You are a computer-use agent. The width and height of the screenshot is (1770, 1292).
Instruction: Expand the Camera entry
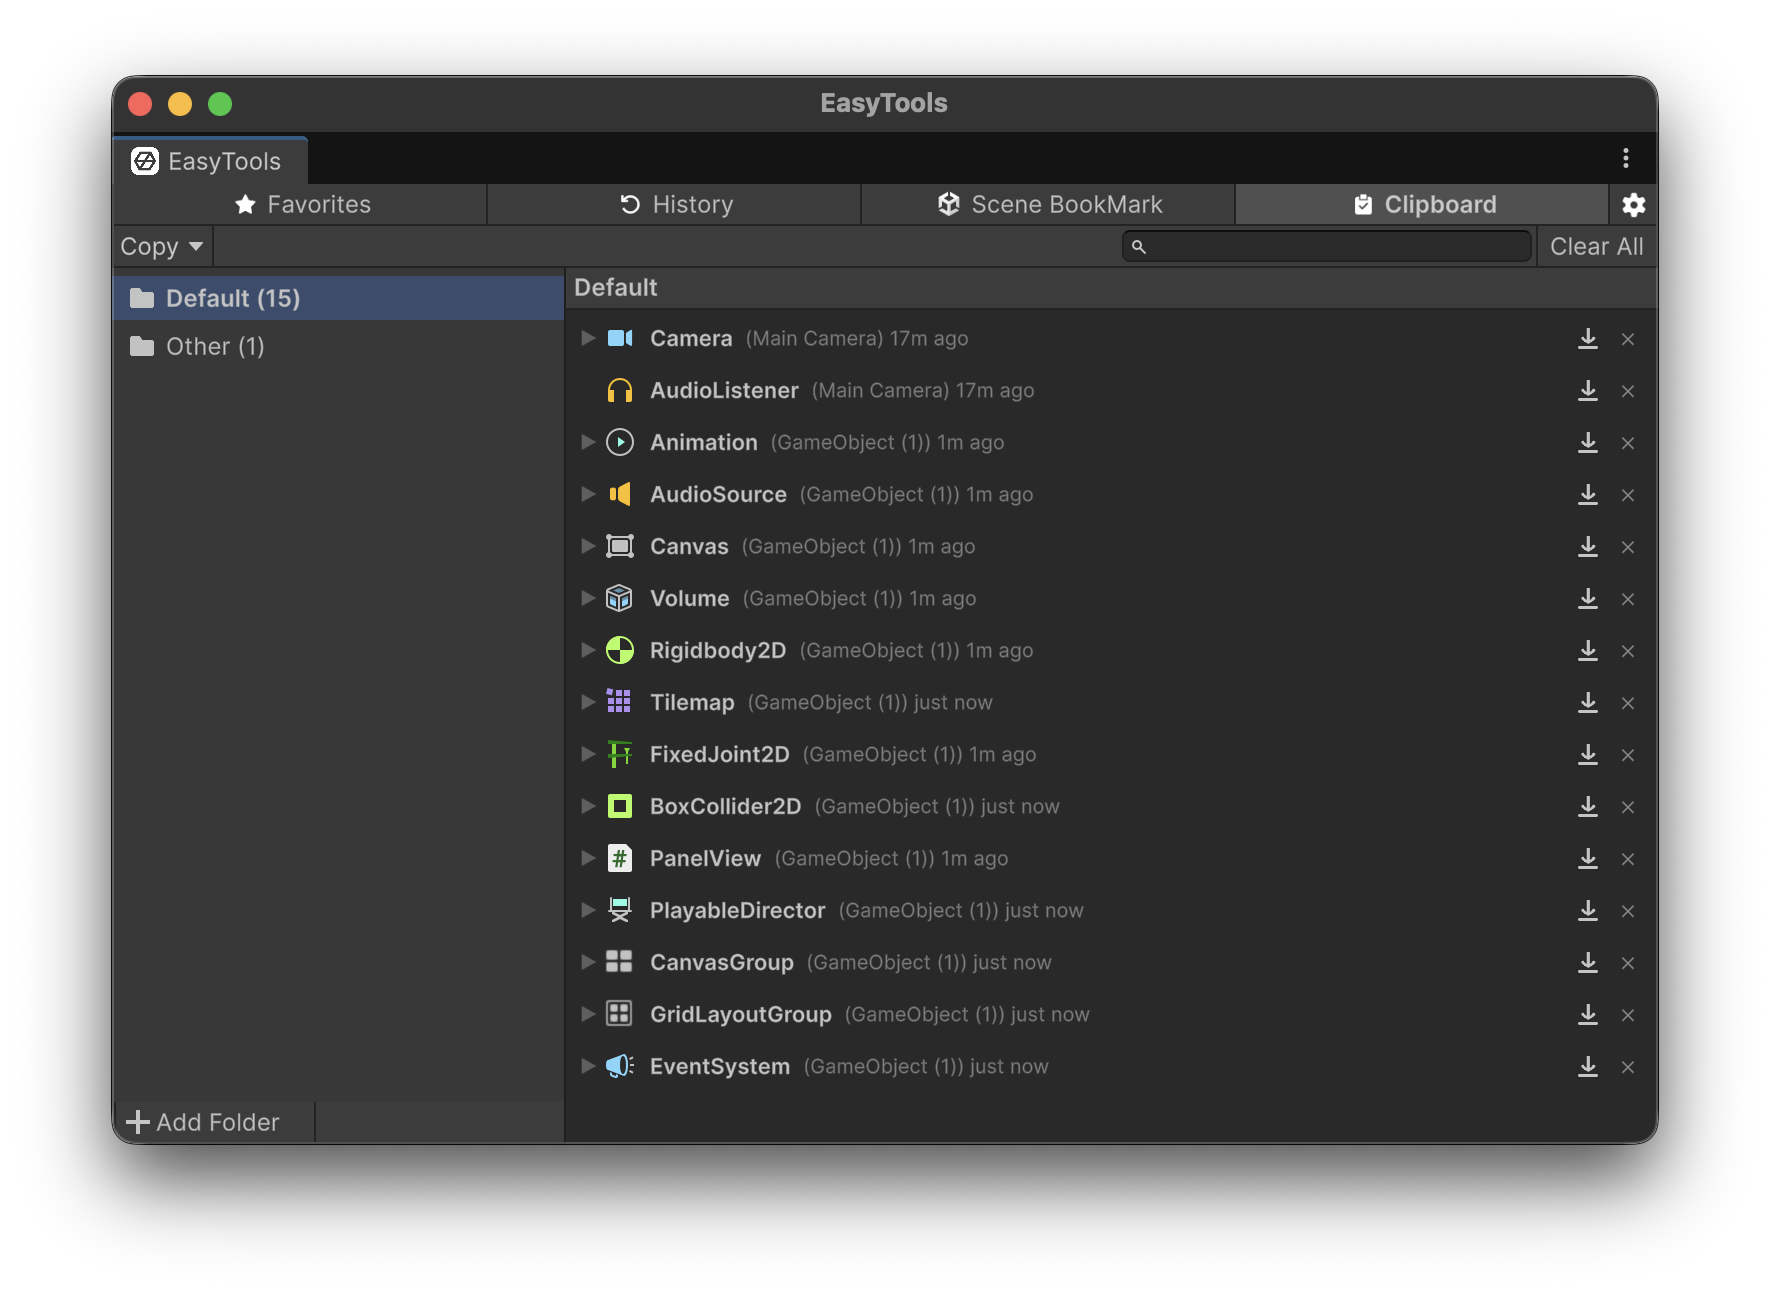click(588, 338)
